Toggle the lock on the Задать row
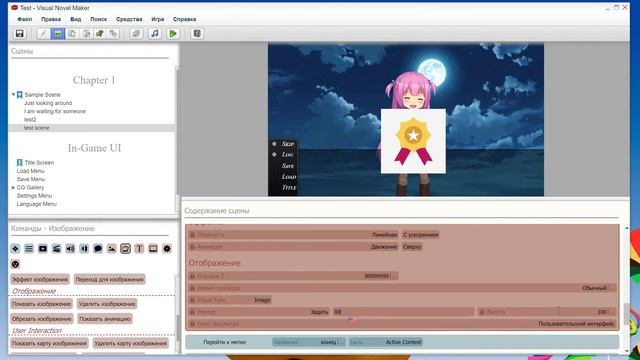The image size is (640, 360). coord(192,312)
